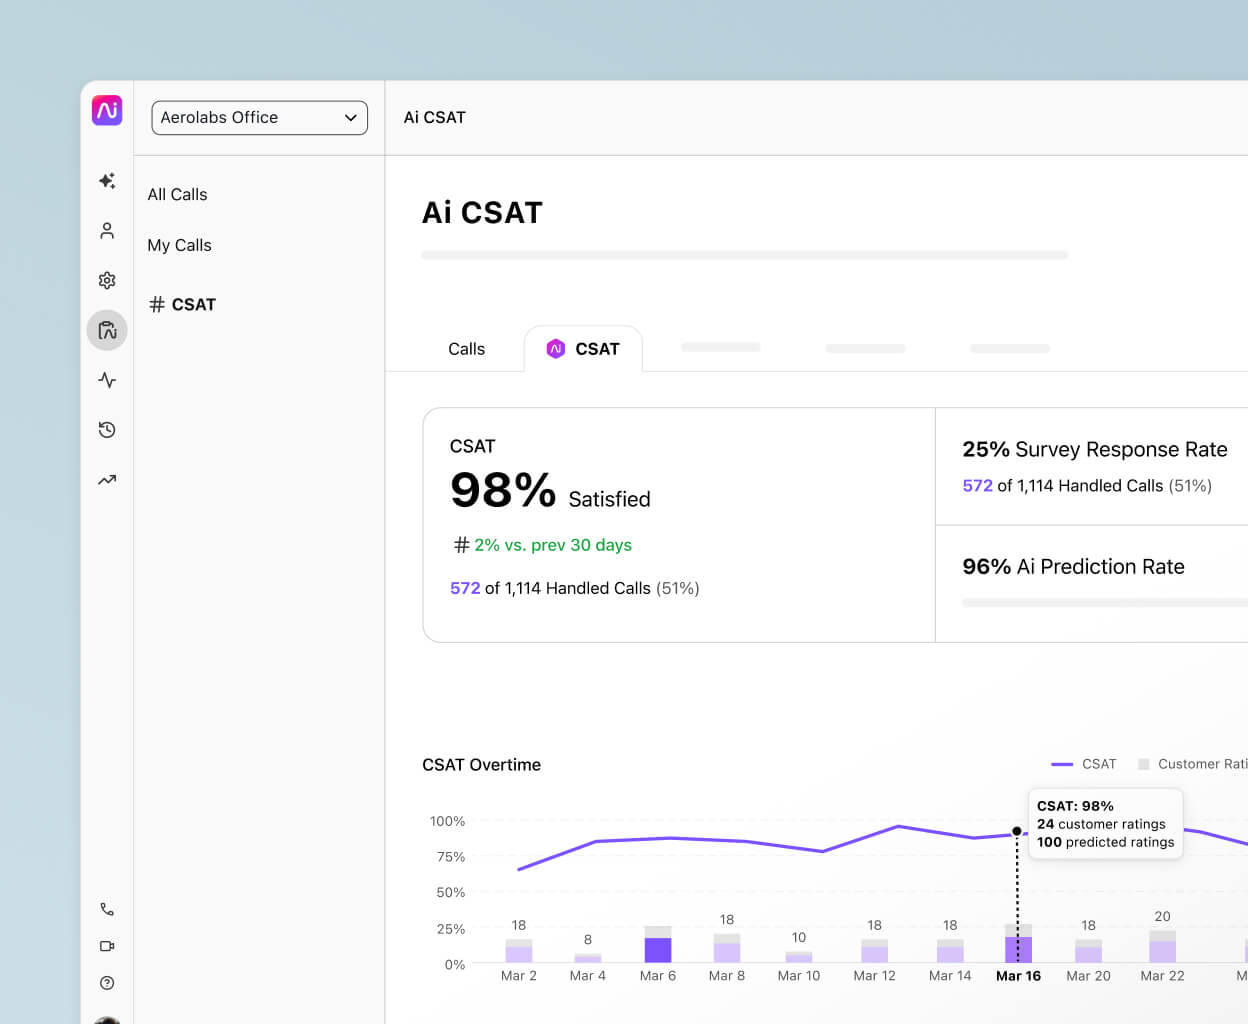
Task: Open call history via clock icon
Action: coord(107,430)
